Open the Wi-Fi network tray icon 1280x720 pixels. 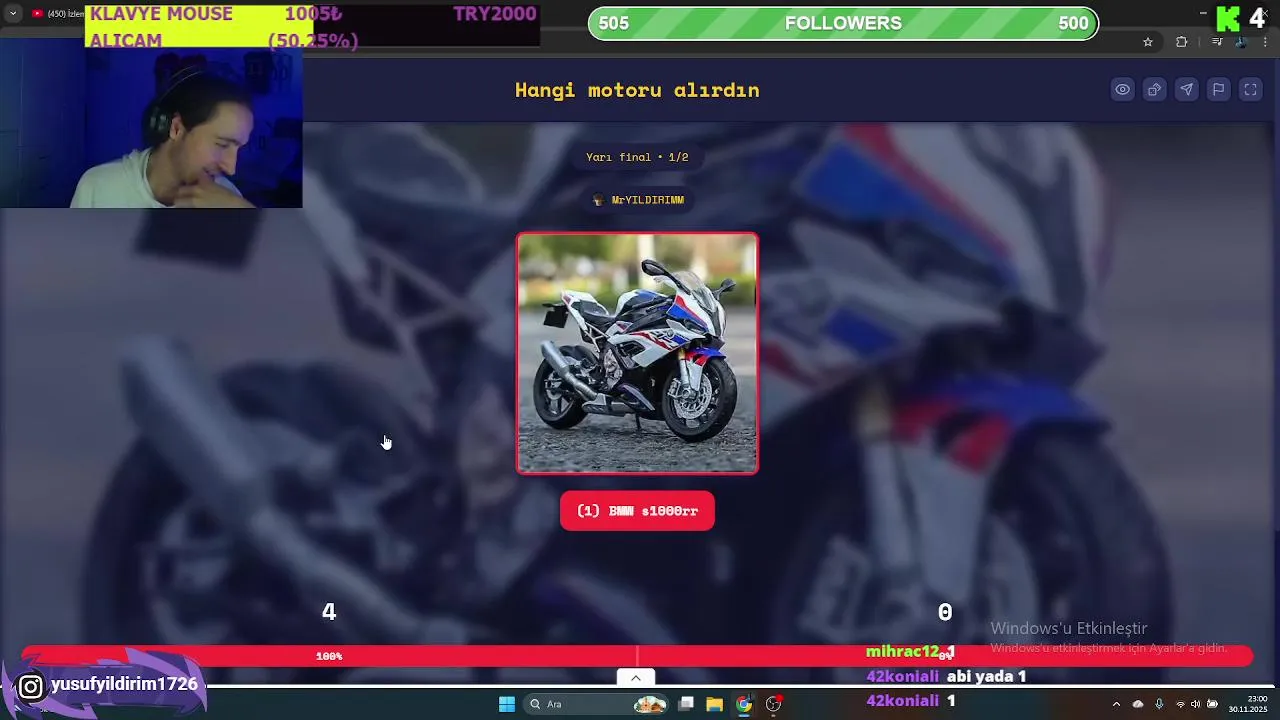coord(1180,704)
